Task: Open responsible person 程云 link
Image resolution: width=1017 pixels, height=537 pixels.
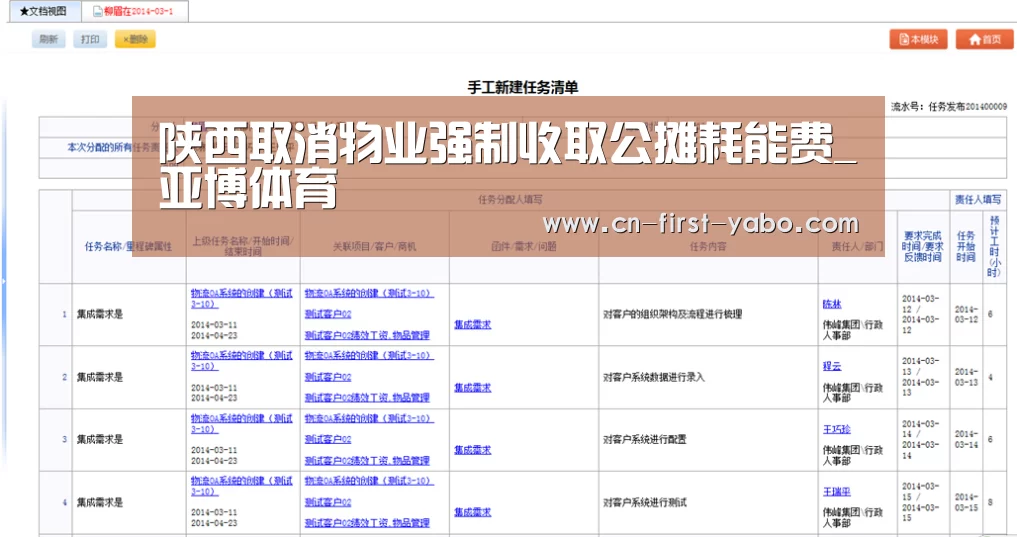Action: [832, 366]
